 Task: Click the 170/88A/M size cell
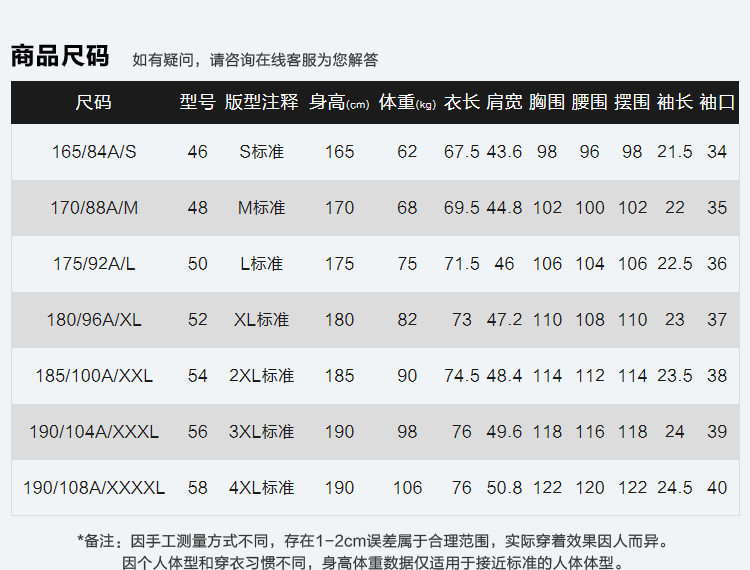(x=94, y=208)
